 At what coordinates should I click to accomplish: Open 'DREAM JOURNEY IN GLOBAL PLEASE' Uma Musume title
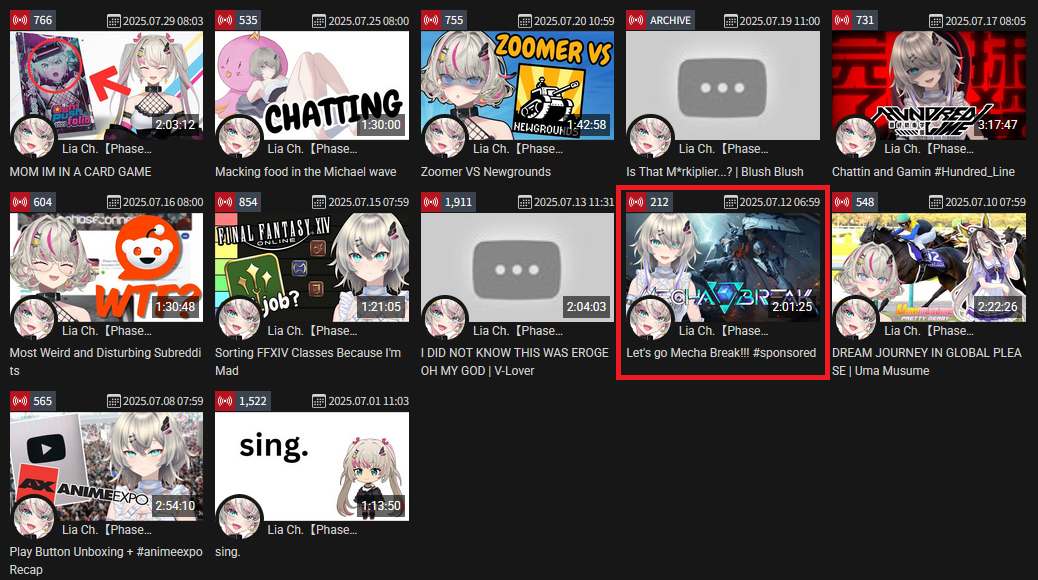(927, 362)
